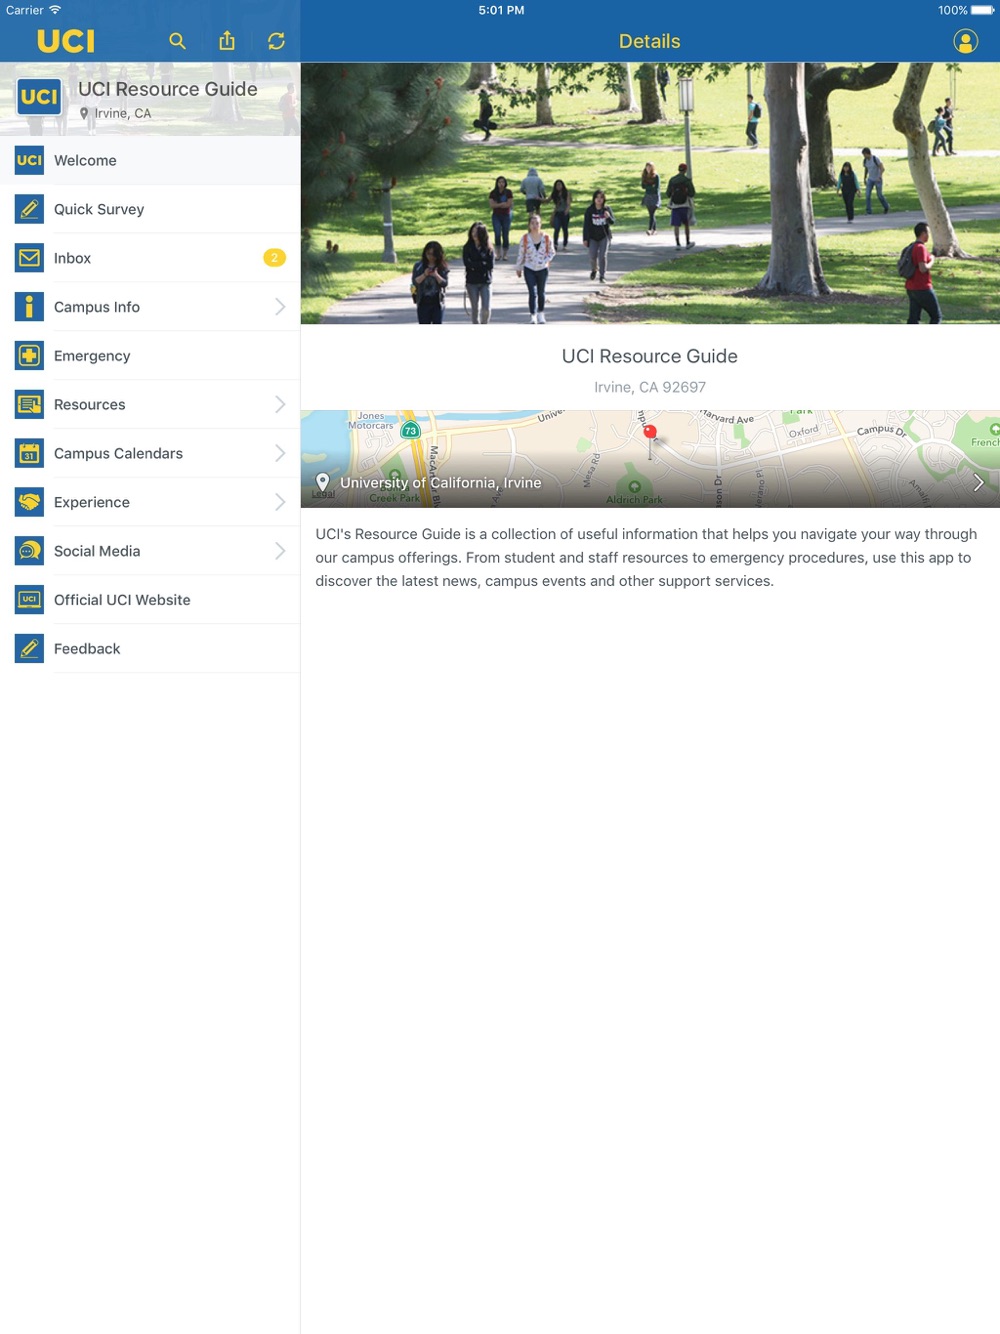Open Emergency menu item

[x=150, y=356]
